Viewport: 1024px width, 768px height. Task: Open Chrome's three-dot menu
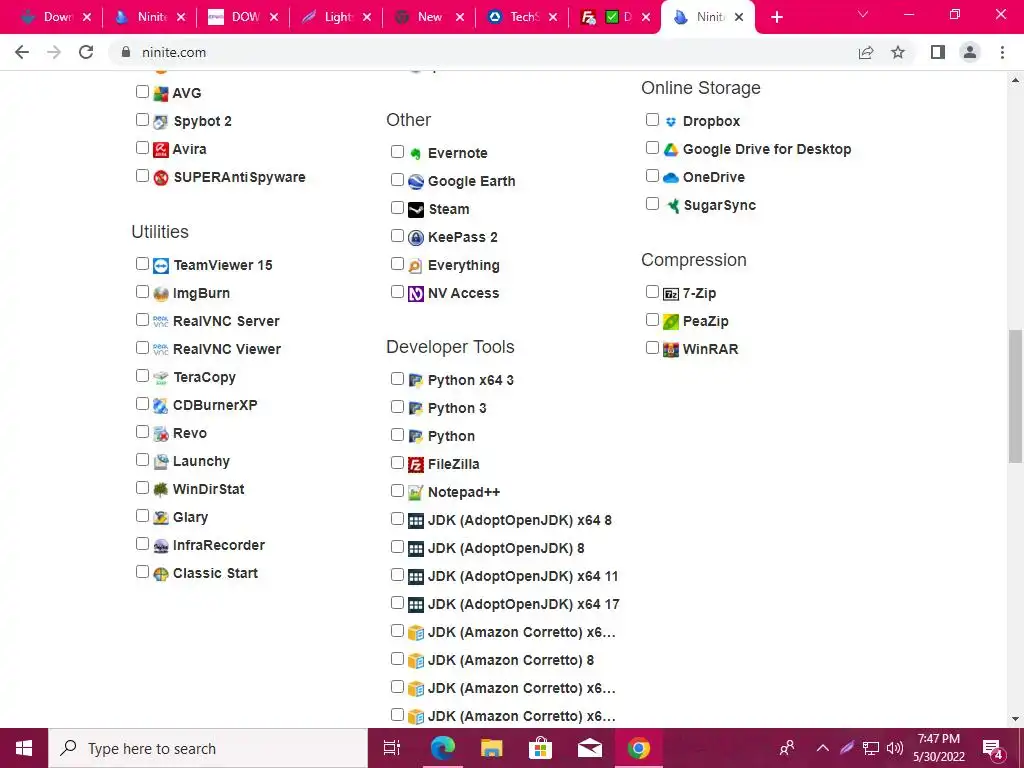1002,52
